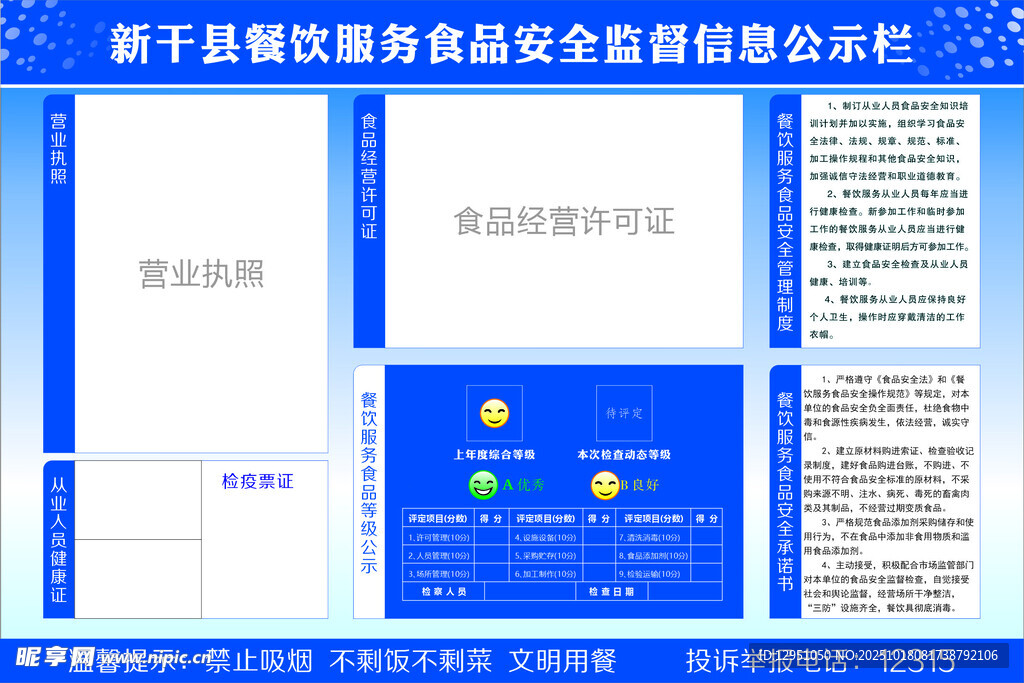Click the main title 新干县餐饮服务食品安全监督信息公示栏

point(511,44)
